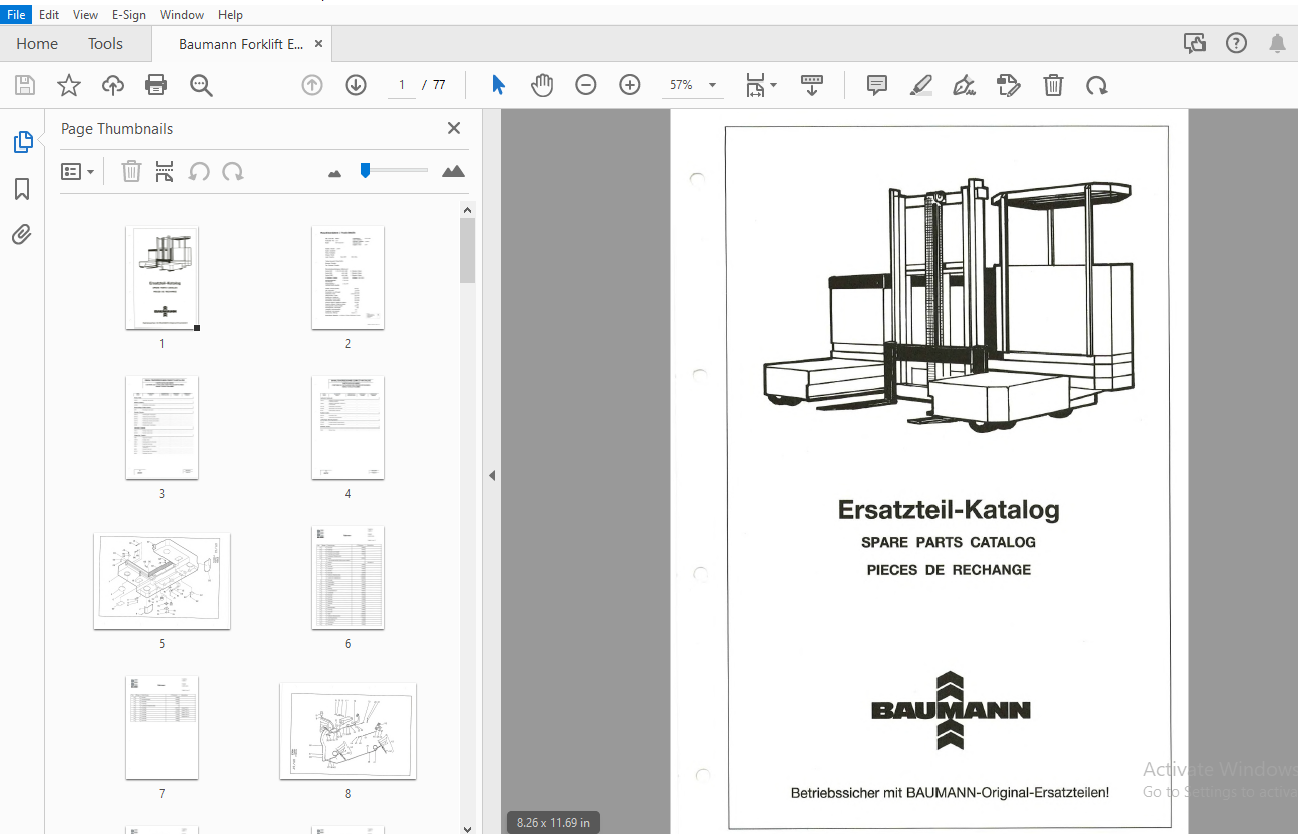The width and height of the screenshot is (1298, 834).
Task: Click the 8.26 x 11.69 in page size label
Action: point(553,823)
